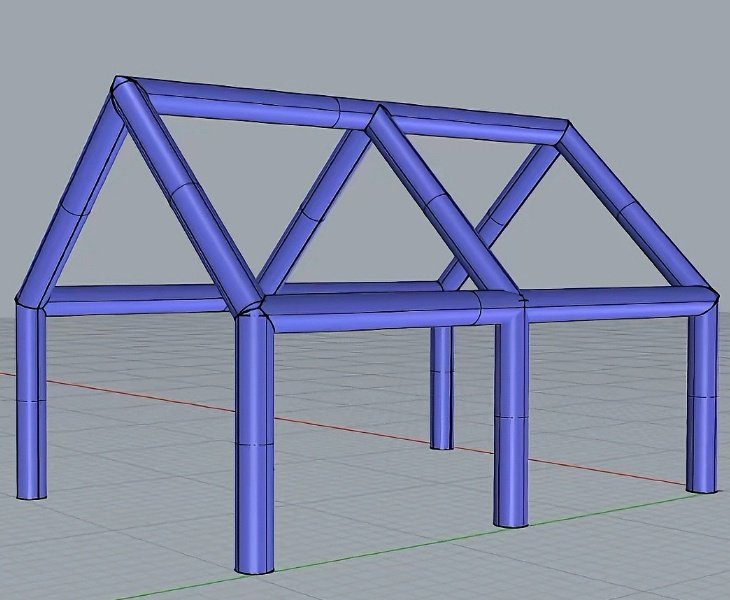Viewport: 730px width, 600px height.
Task: Select the elbow joint atop nearest front leg
Action: pos(252,312)
